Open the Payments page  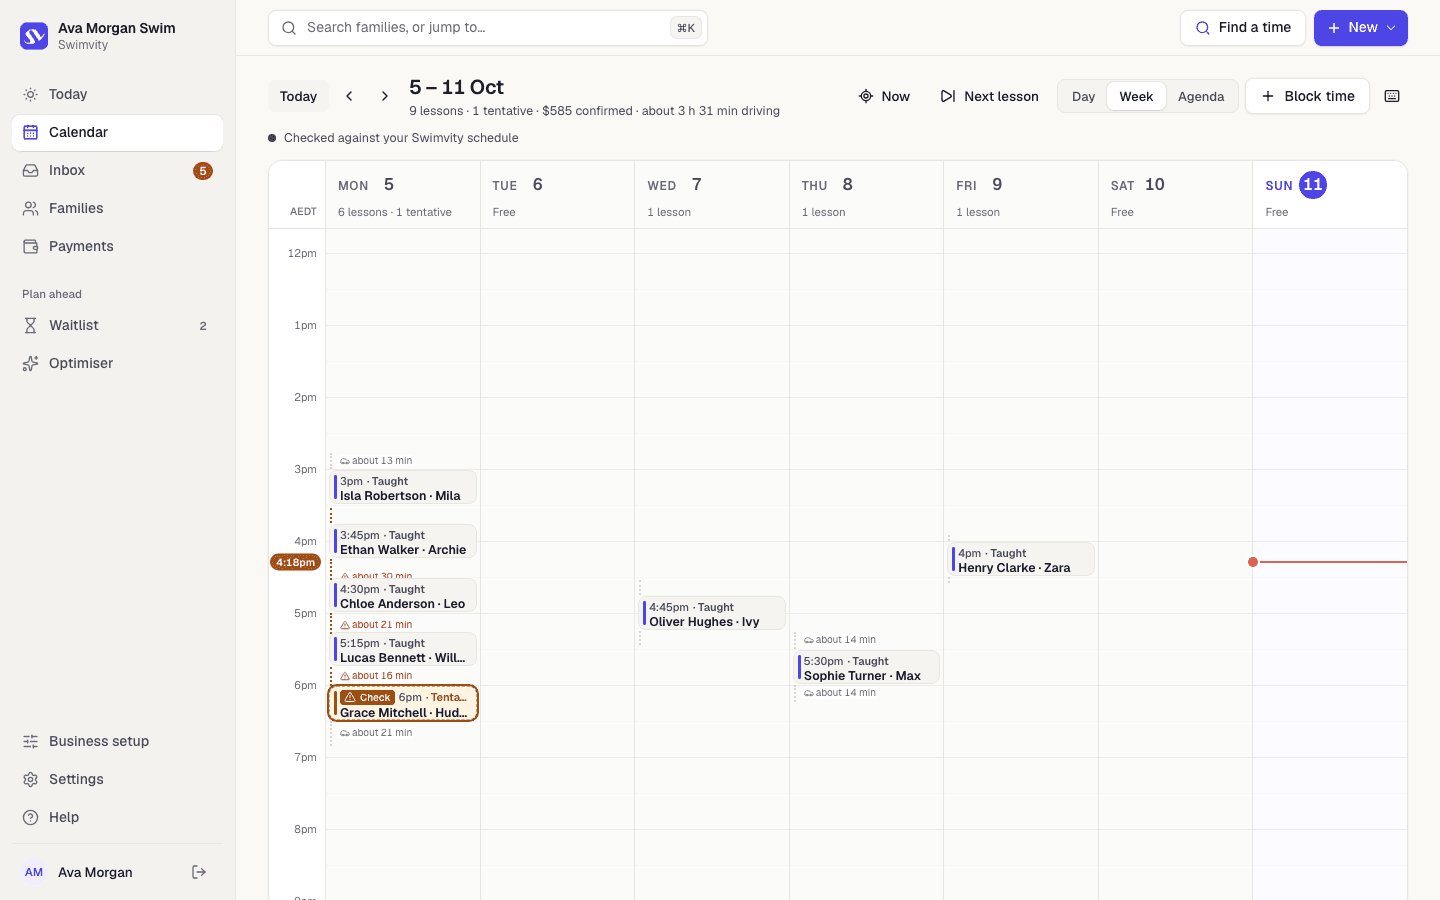click(x=117, y=246)
